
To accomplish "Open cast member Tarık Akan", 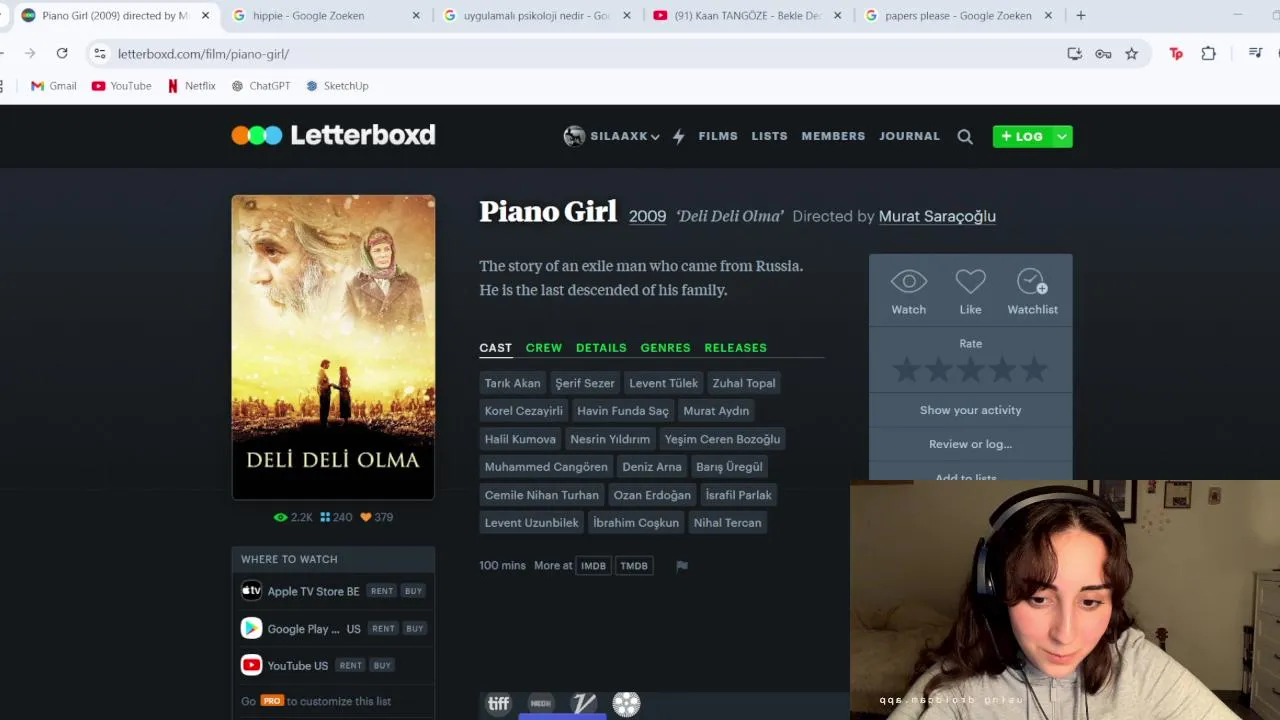I will click(x=512, y=383).
